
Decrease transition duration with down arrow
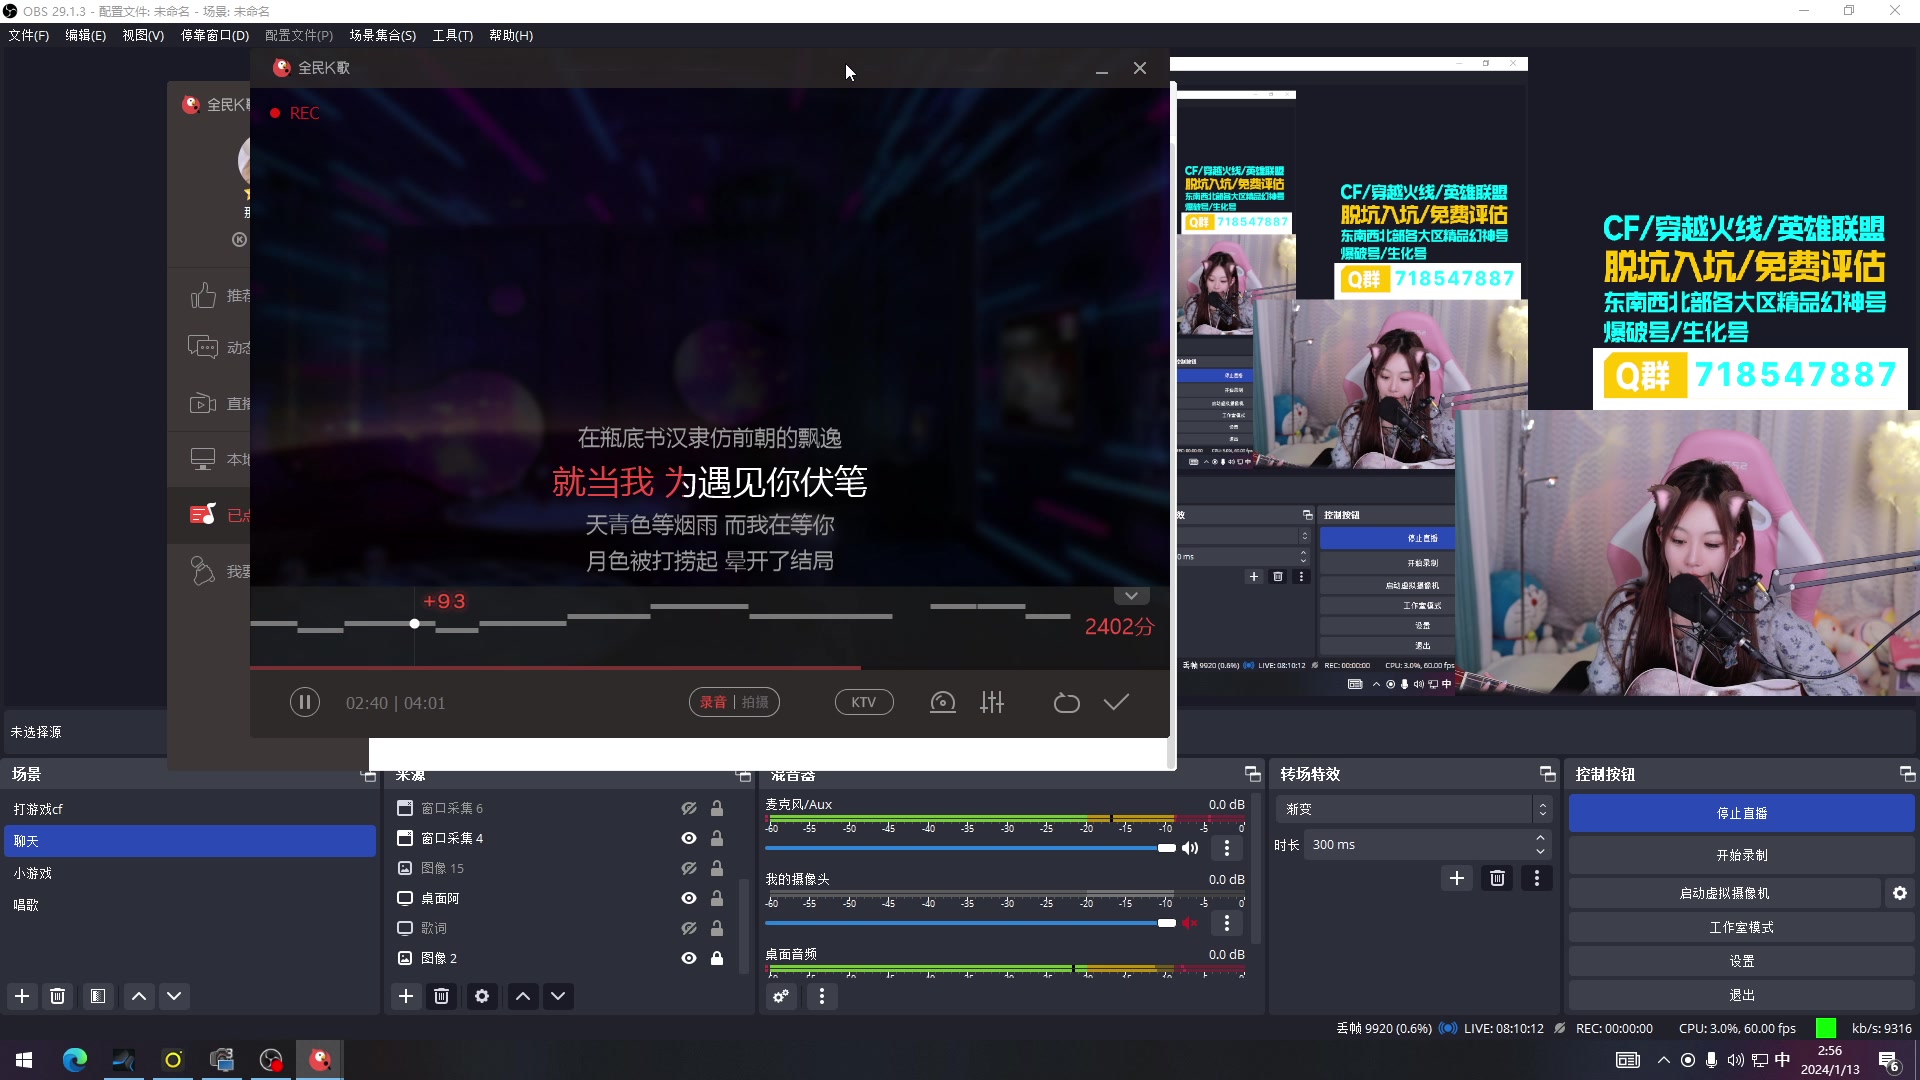(x=1541, y=852)
